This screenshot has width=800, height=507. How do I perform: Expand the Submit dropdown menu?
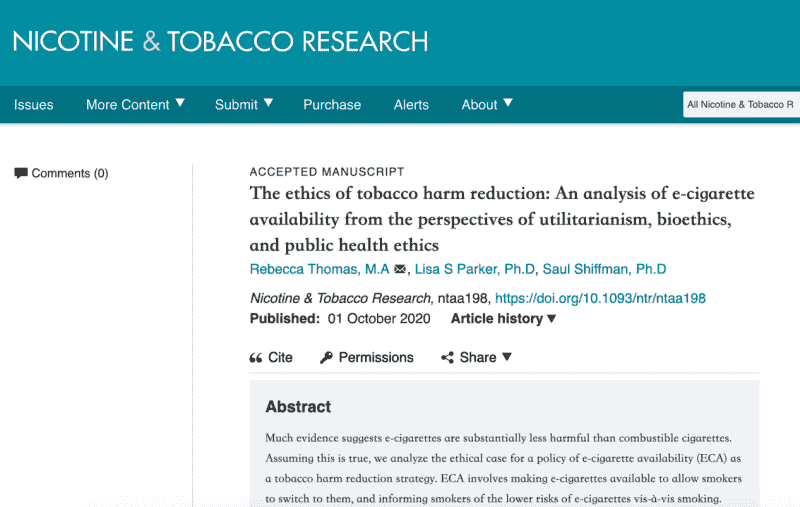[243, 105]
